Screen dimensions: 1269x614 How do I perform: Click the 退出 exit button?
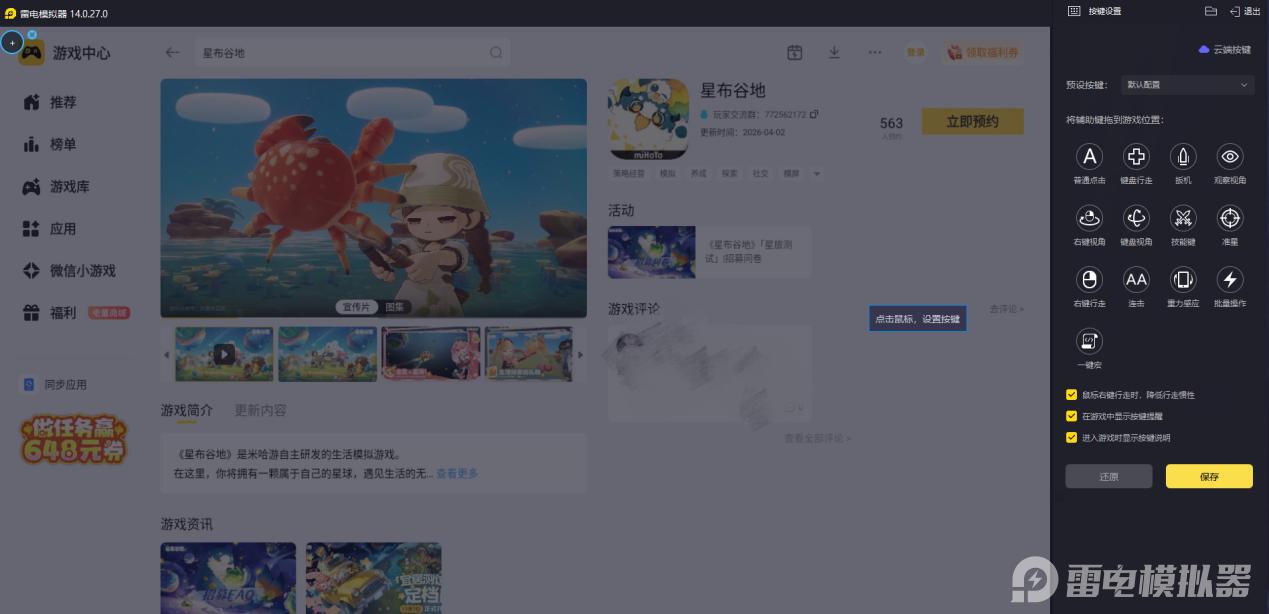coord(1245,11)
